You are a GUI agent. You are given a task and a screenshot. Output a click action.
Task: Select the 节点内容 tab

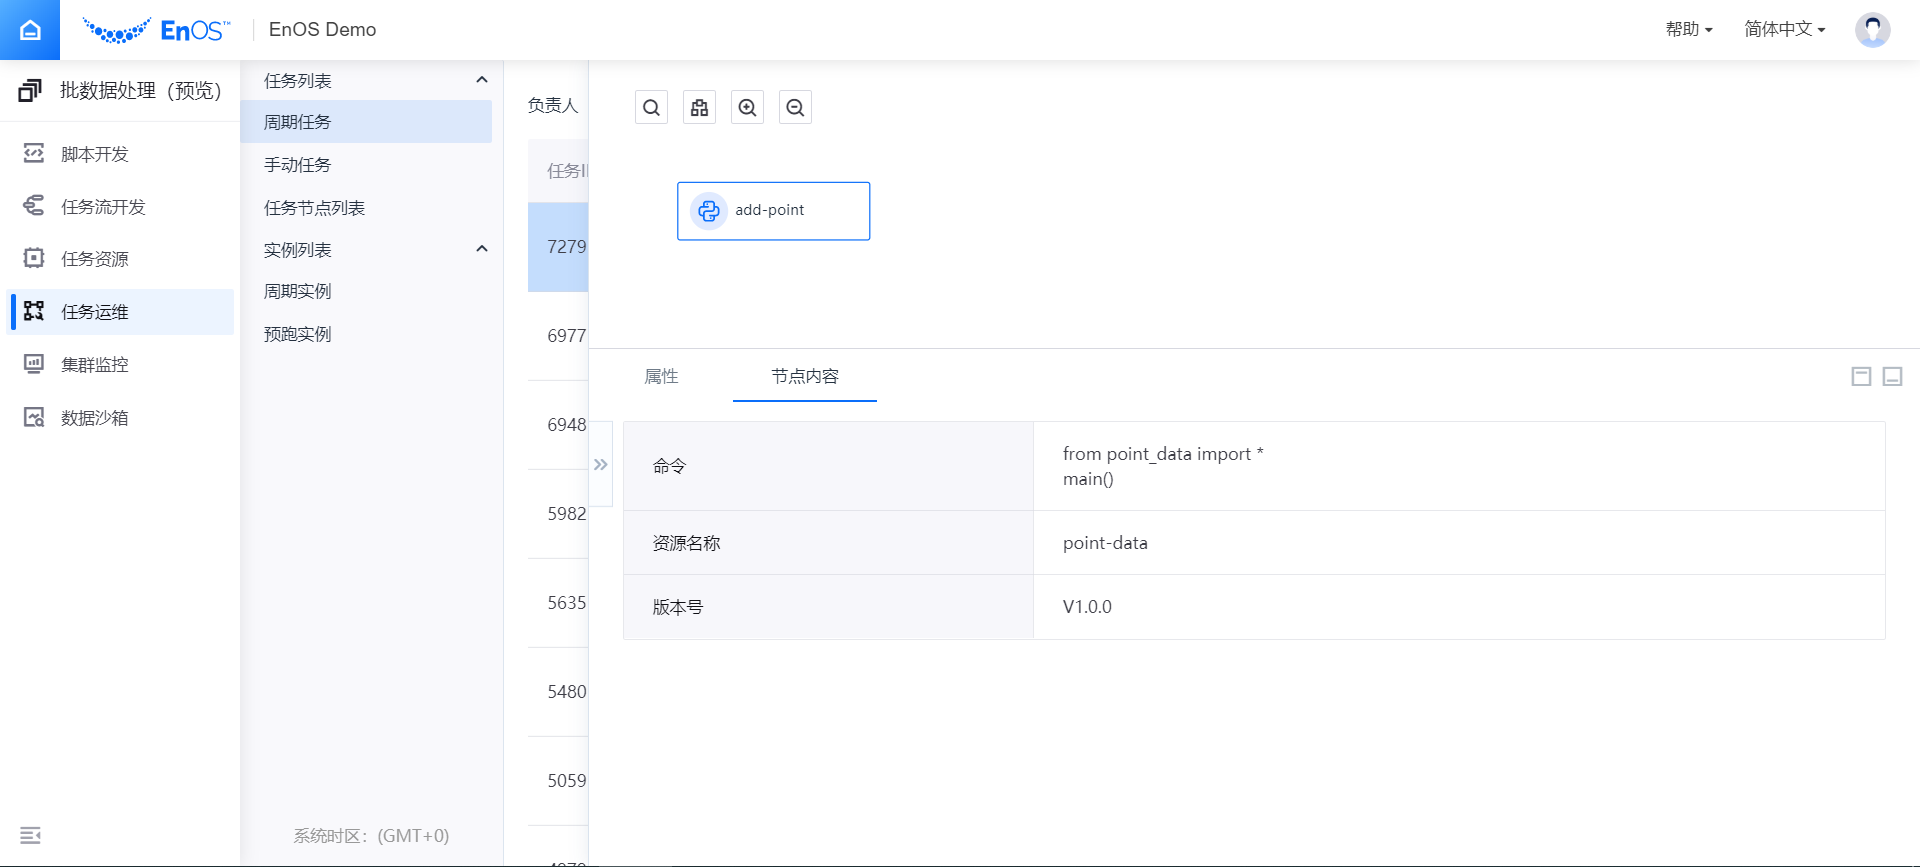point(804,377)
